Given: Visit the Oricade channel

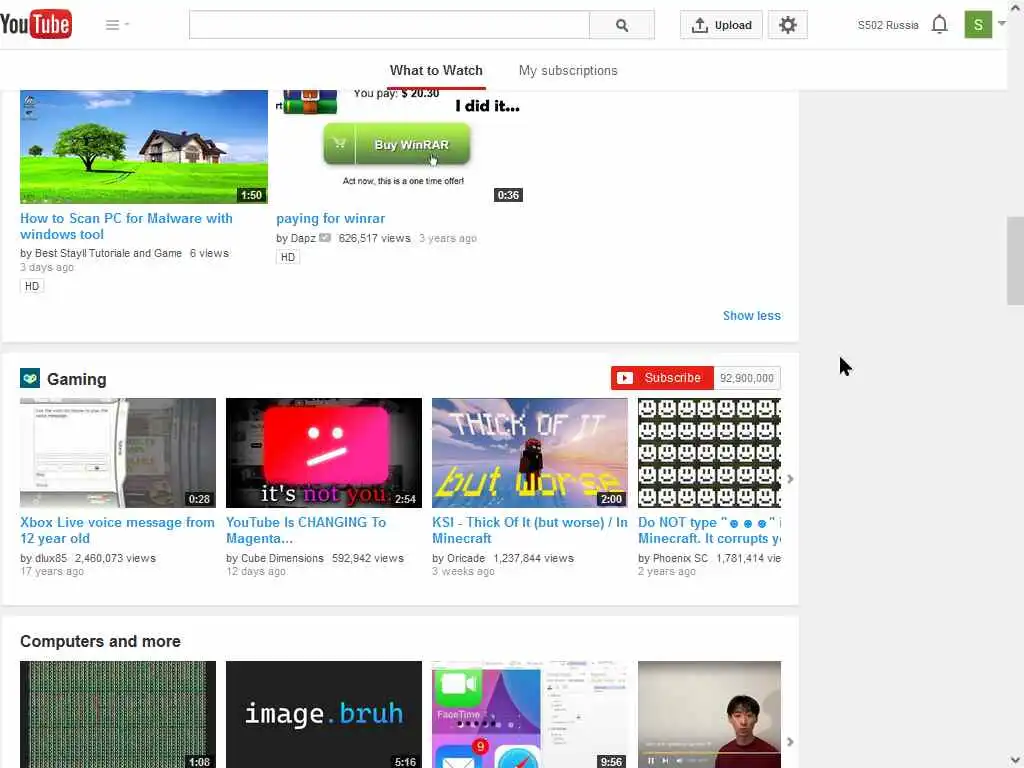Looking at the screenshot, I should [466, 558].
